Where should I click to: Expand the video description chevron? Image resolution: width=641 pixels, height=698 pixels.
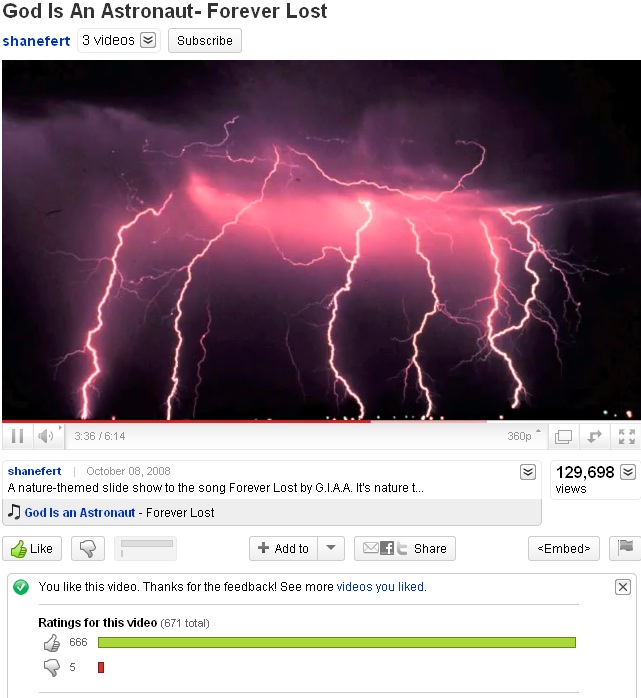pyautogui.click(x=527, y=472)
